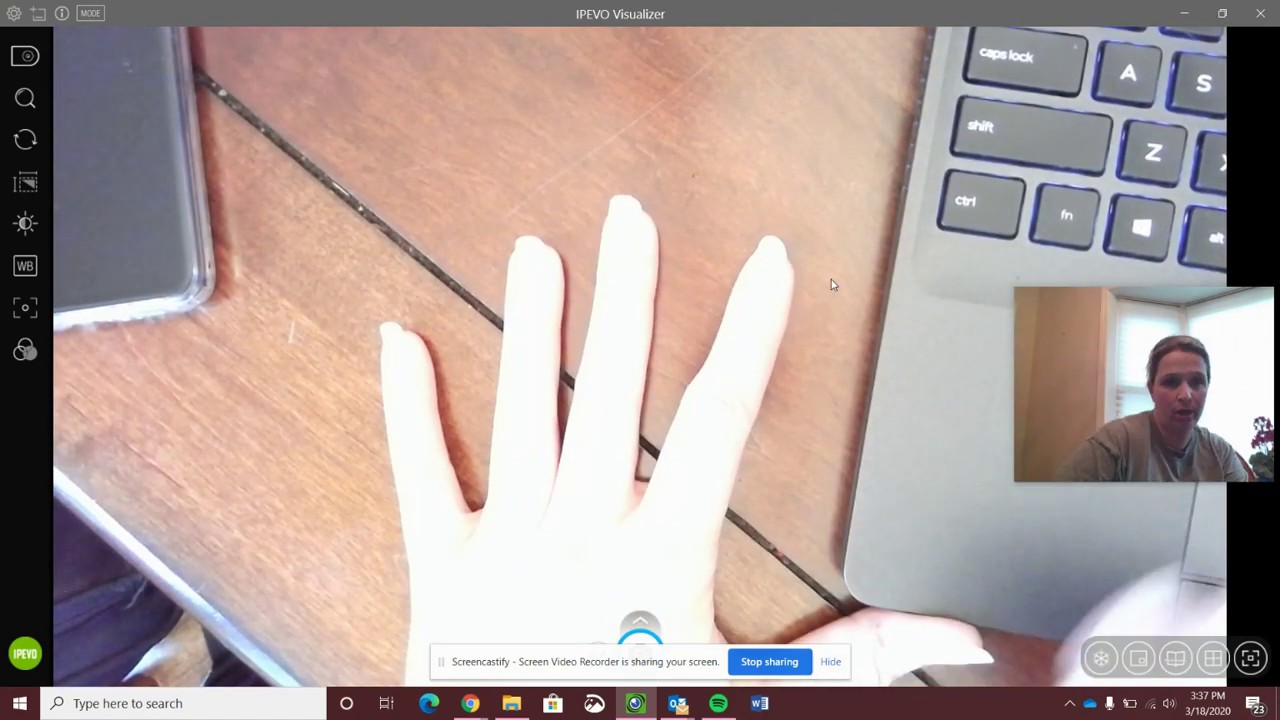Viewport: 1280px width, 720px height.
Task: Click the webcam picture-in-picture thumbnail
Action: point(1143,384)
